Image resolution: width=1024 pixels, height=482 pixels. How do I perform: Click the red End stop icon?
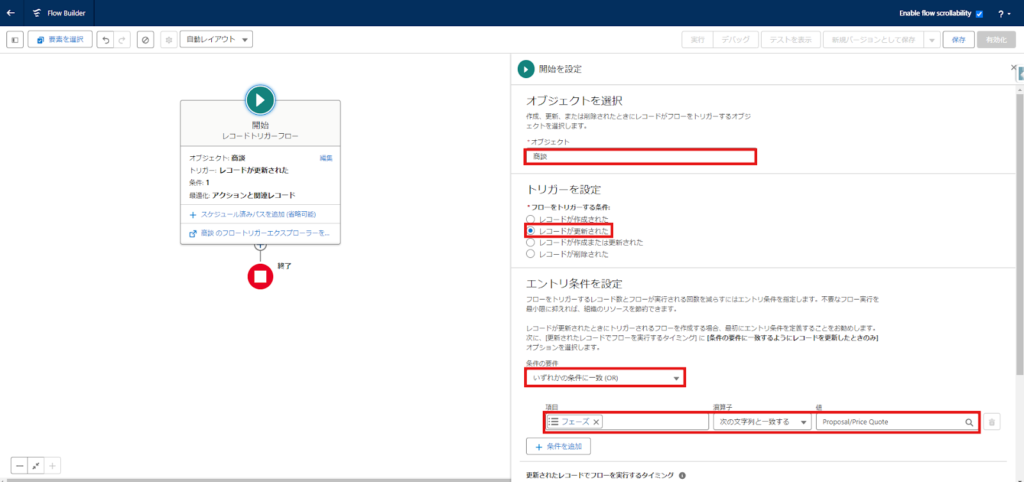point(260,275)
